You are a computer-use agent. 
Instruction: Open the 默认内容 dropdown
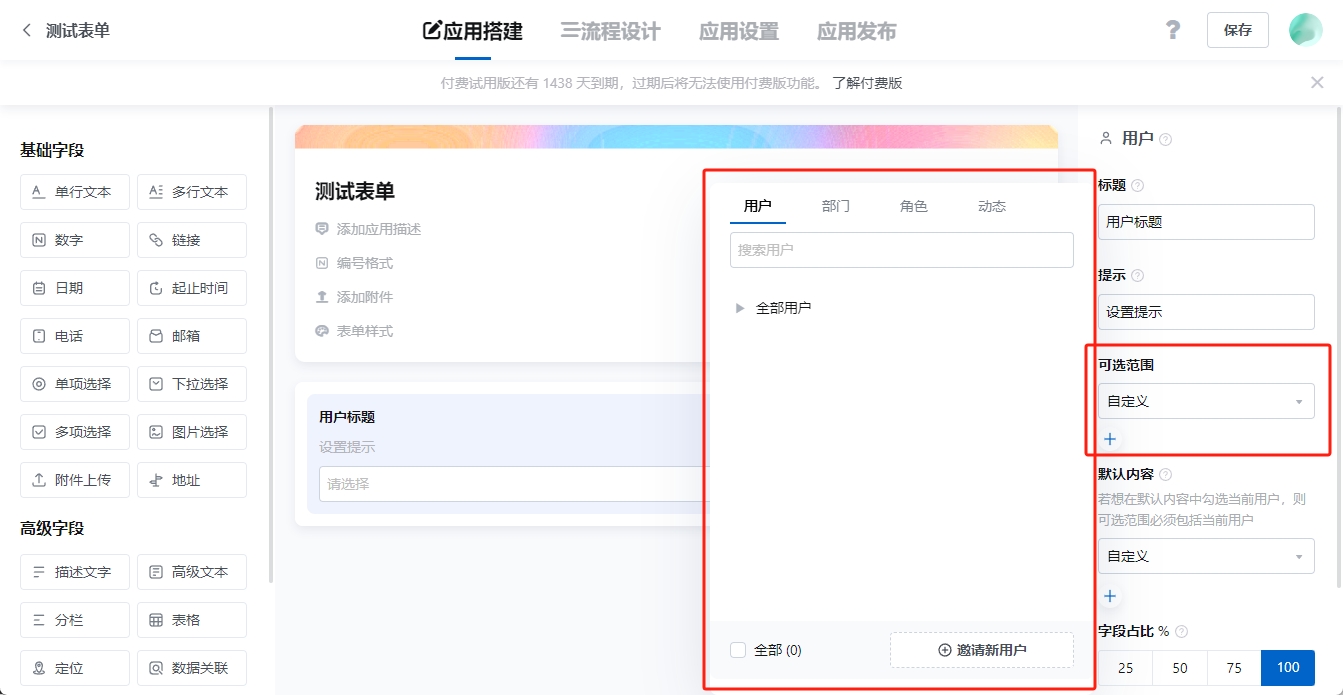click(x=1205, y=556)
